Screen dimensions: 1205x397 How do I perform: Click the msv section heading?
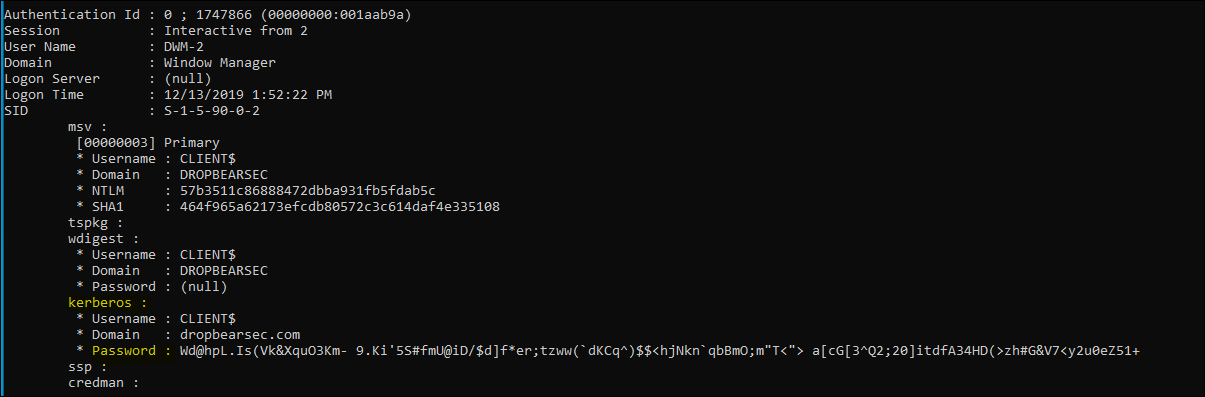click(87, 127)
